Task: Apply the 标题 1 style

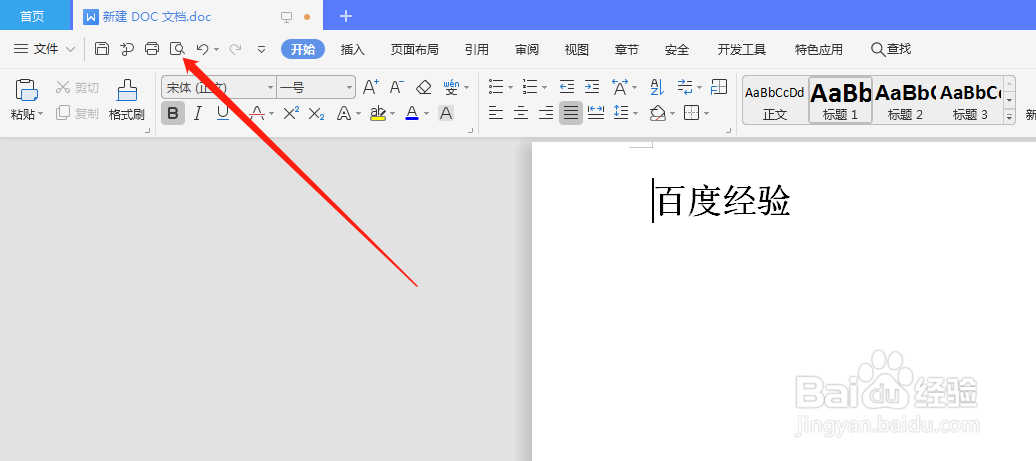Action: (840, 100)
